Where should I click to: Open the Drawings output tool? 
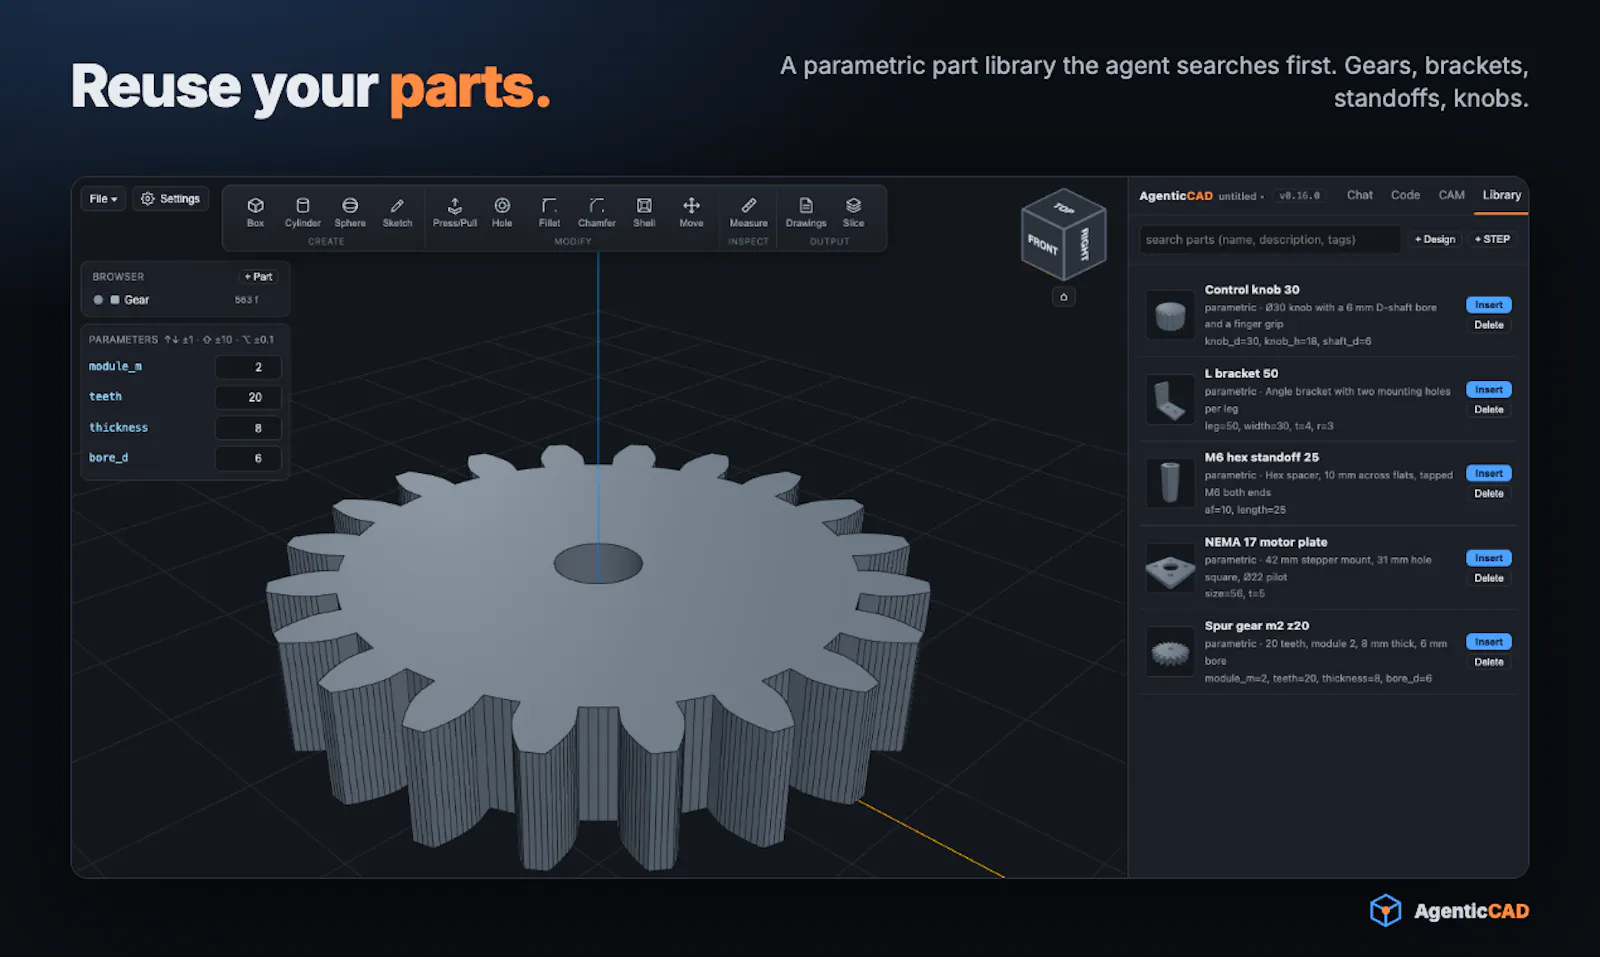pyautogui.click(x=806, y=212)
